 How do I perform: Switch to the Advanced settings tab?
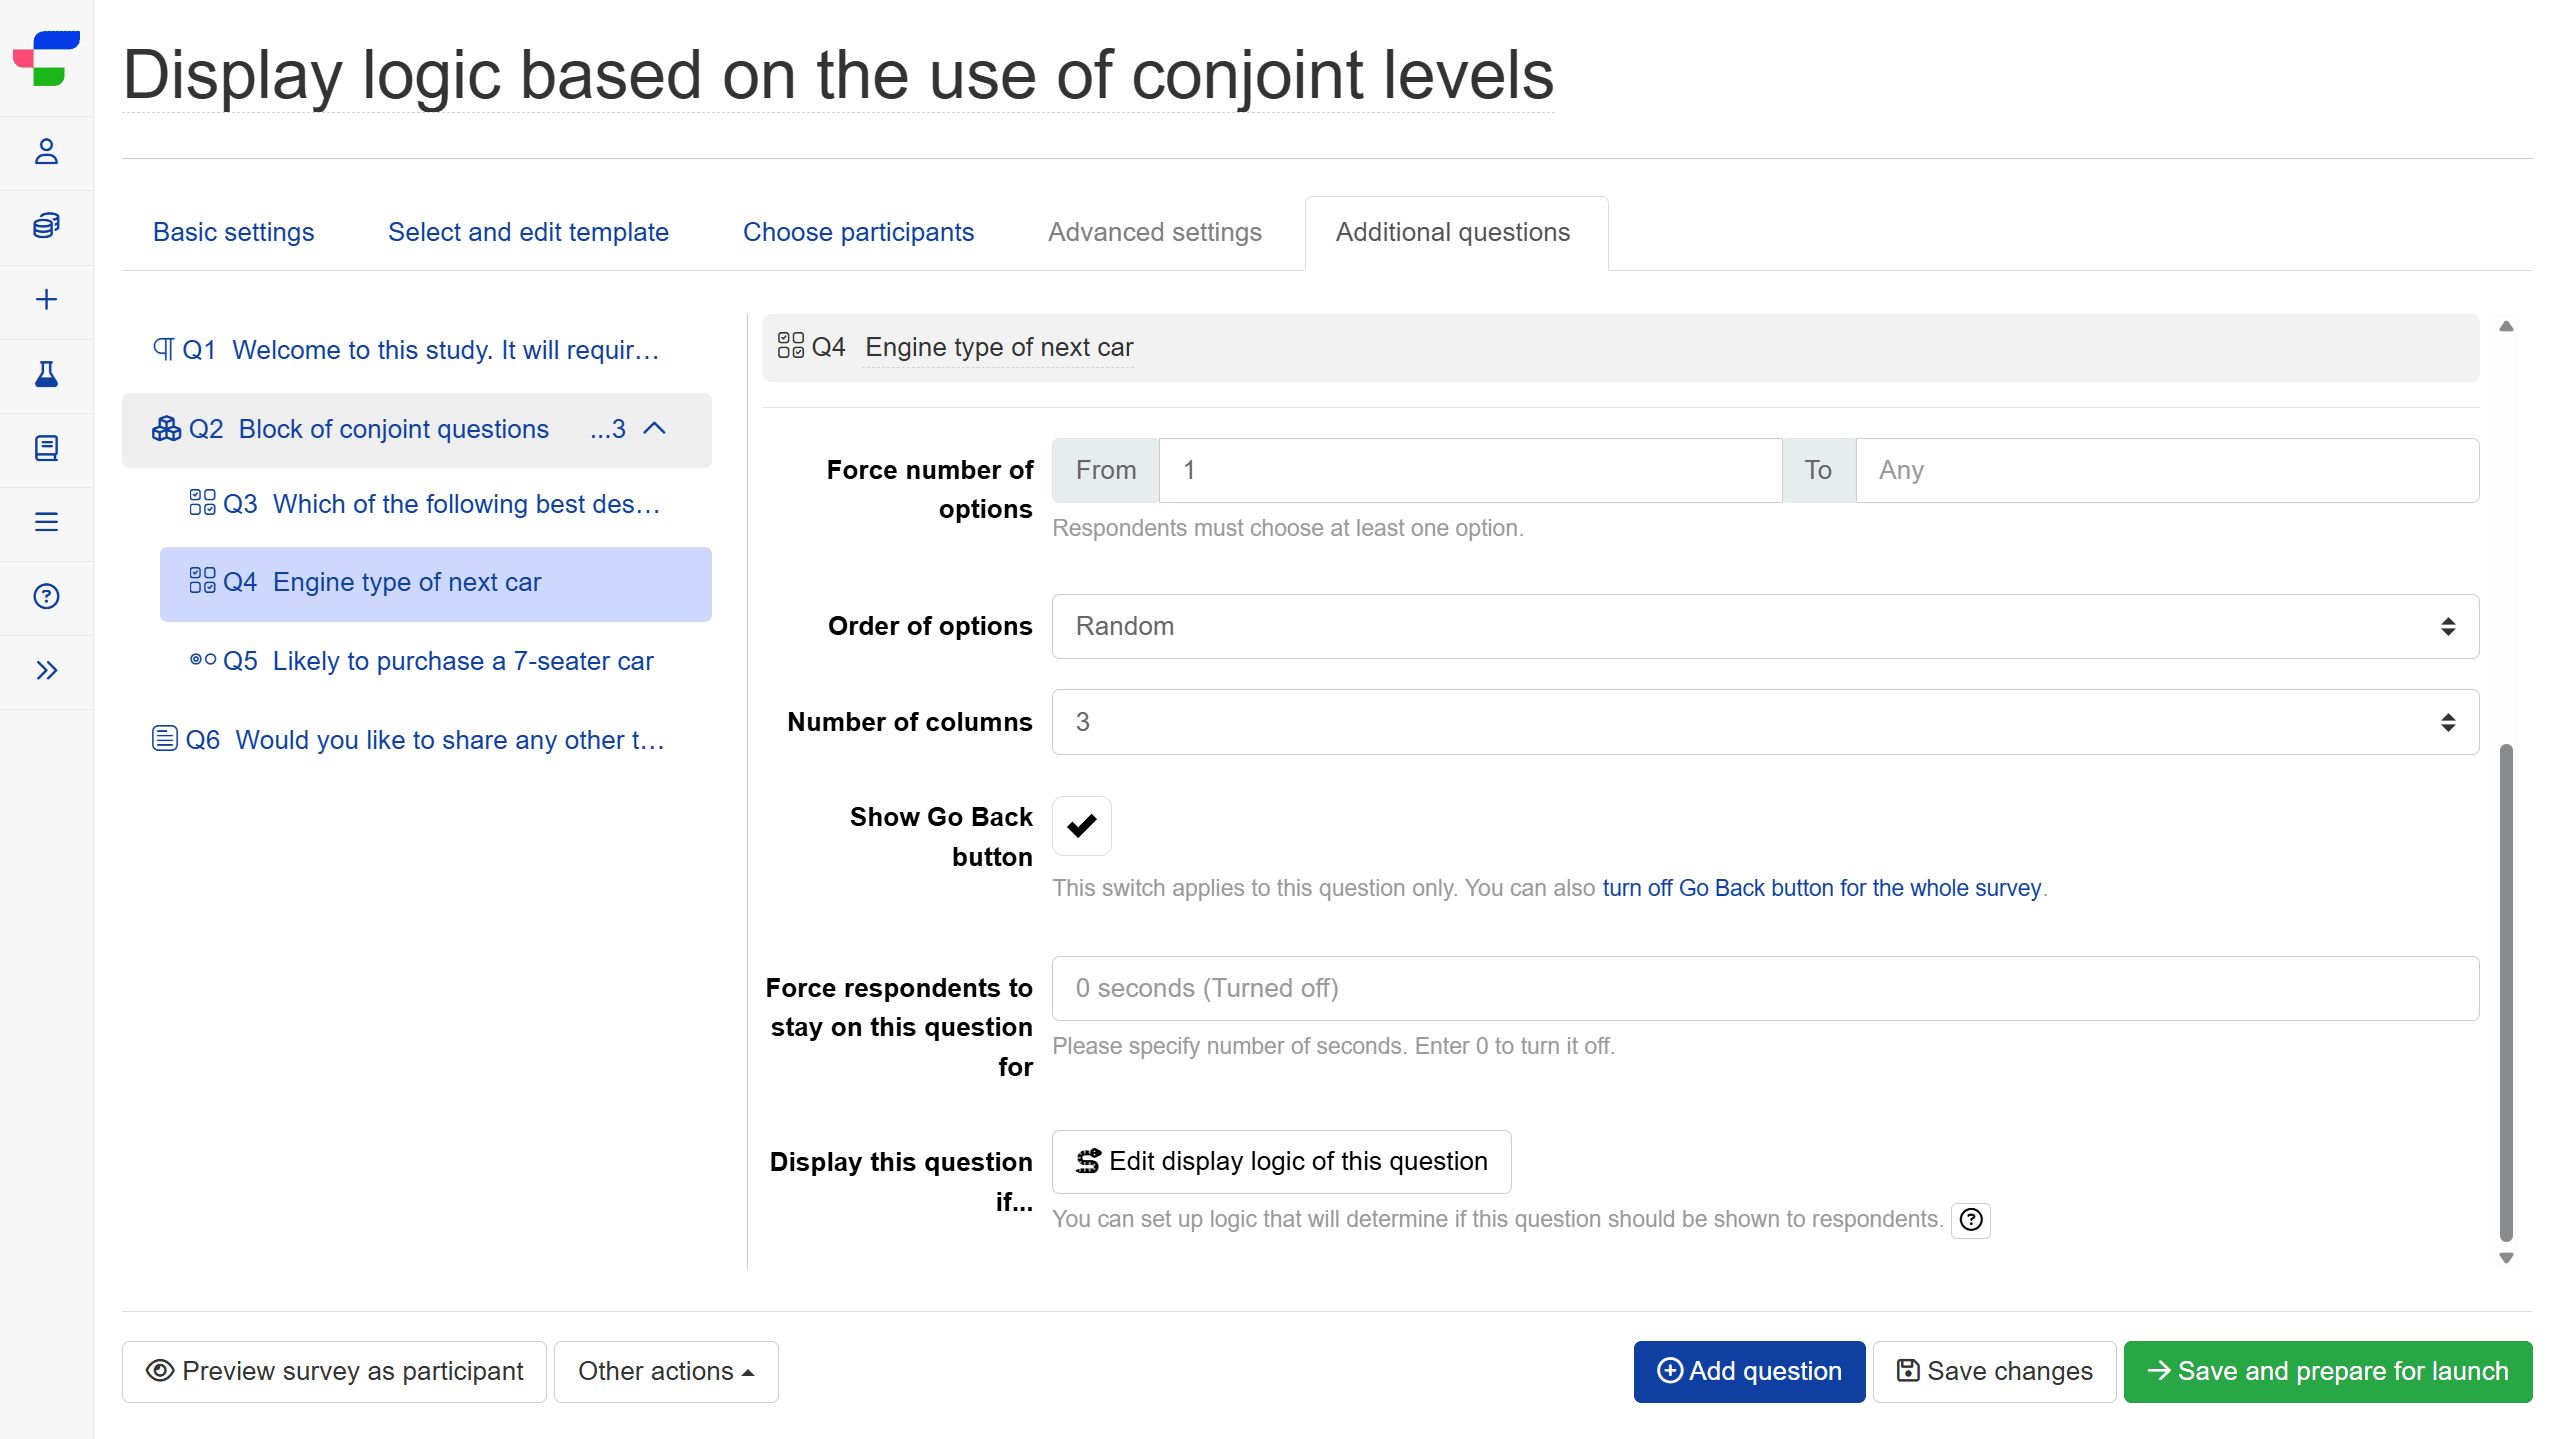click(x=1154, y=232)
